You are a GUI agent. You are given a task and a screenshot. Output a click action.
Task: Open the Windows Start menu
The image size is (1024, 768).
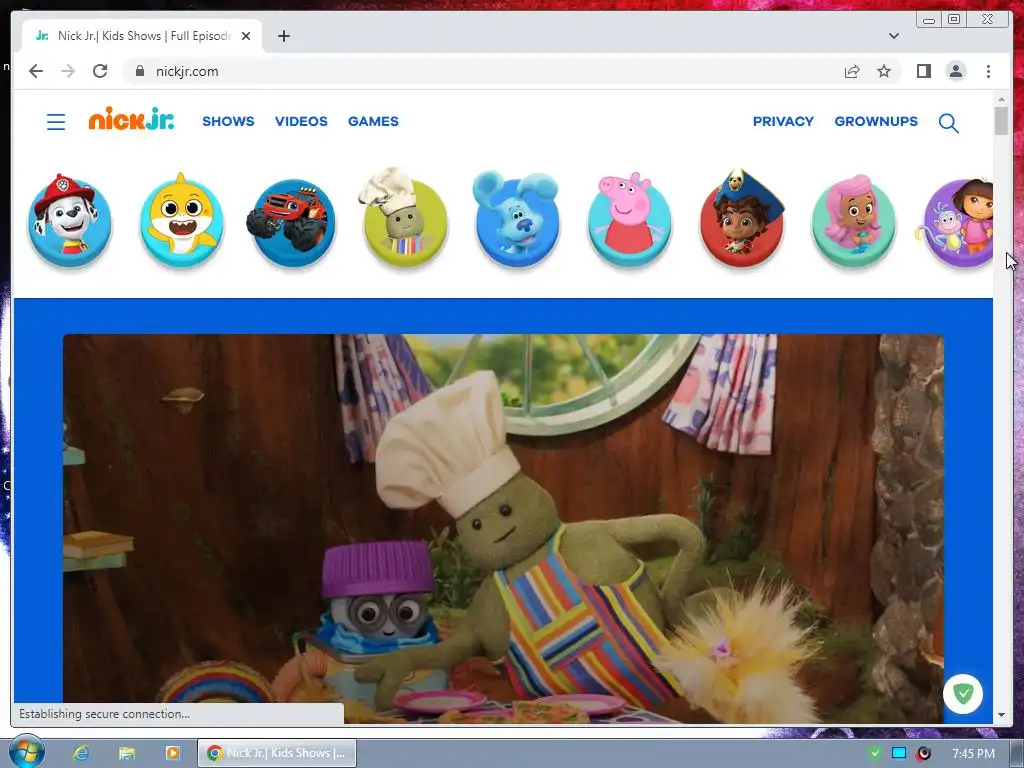[x=26, y=752]
